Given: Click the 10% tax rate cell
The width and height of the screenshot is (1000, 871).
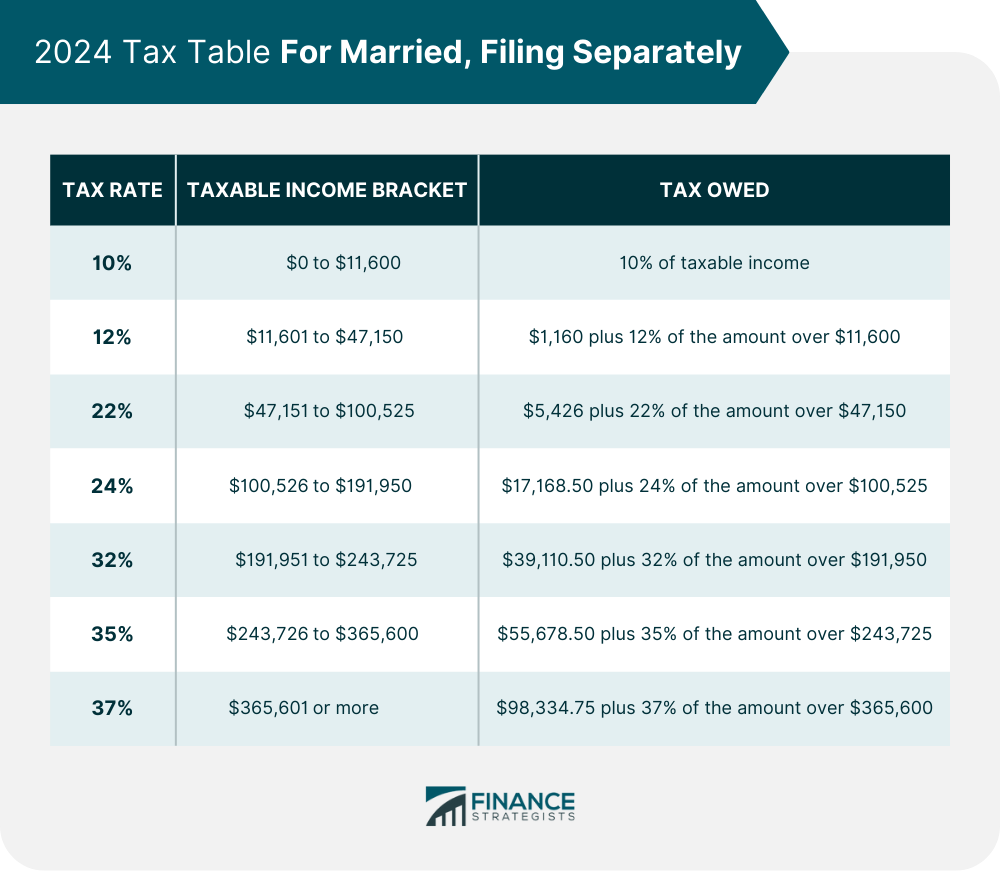Looking at the screenshot, I should [x=112, y=264].
